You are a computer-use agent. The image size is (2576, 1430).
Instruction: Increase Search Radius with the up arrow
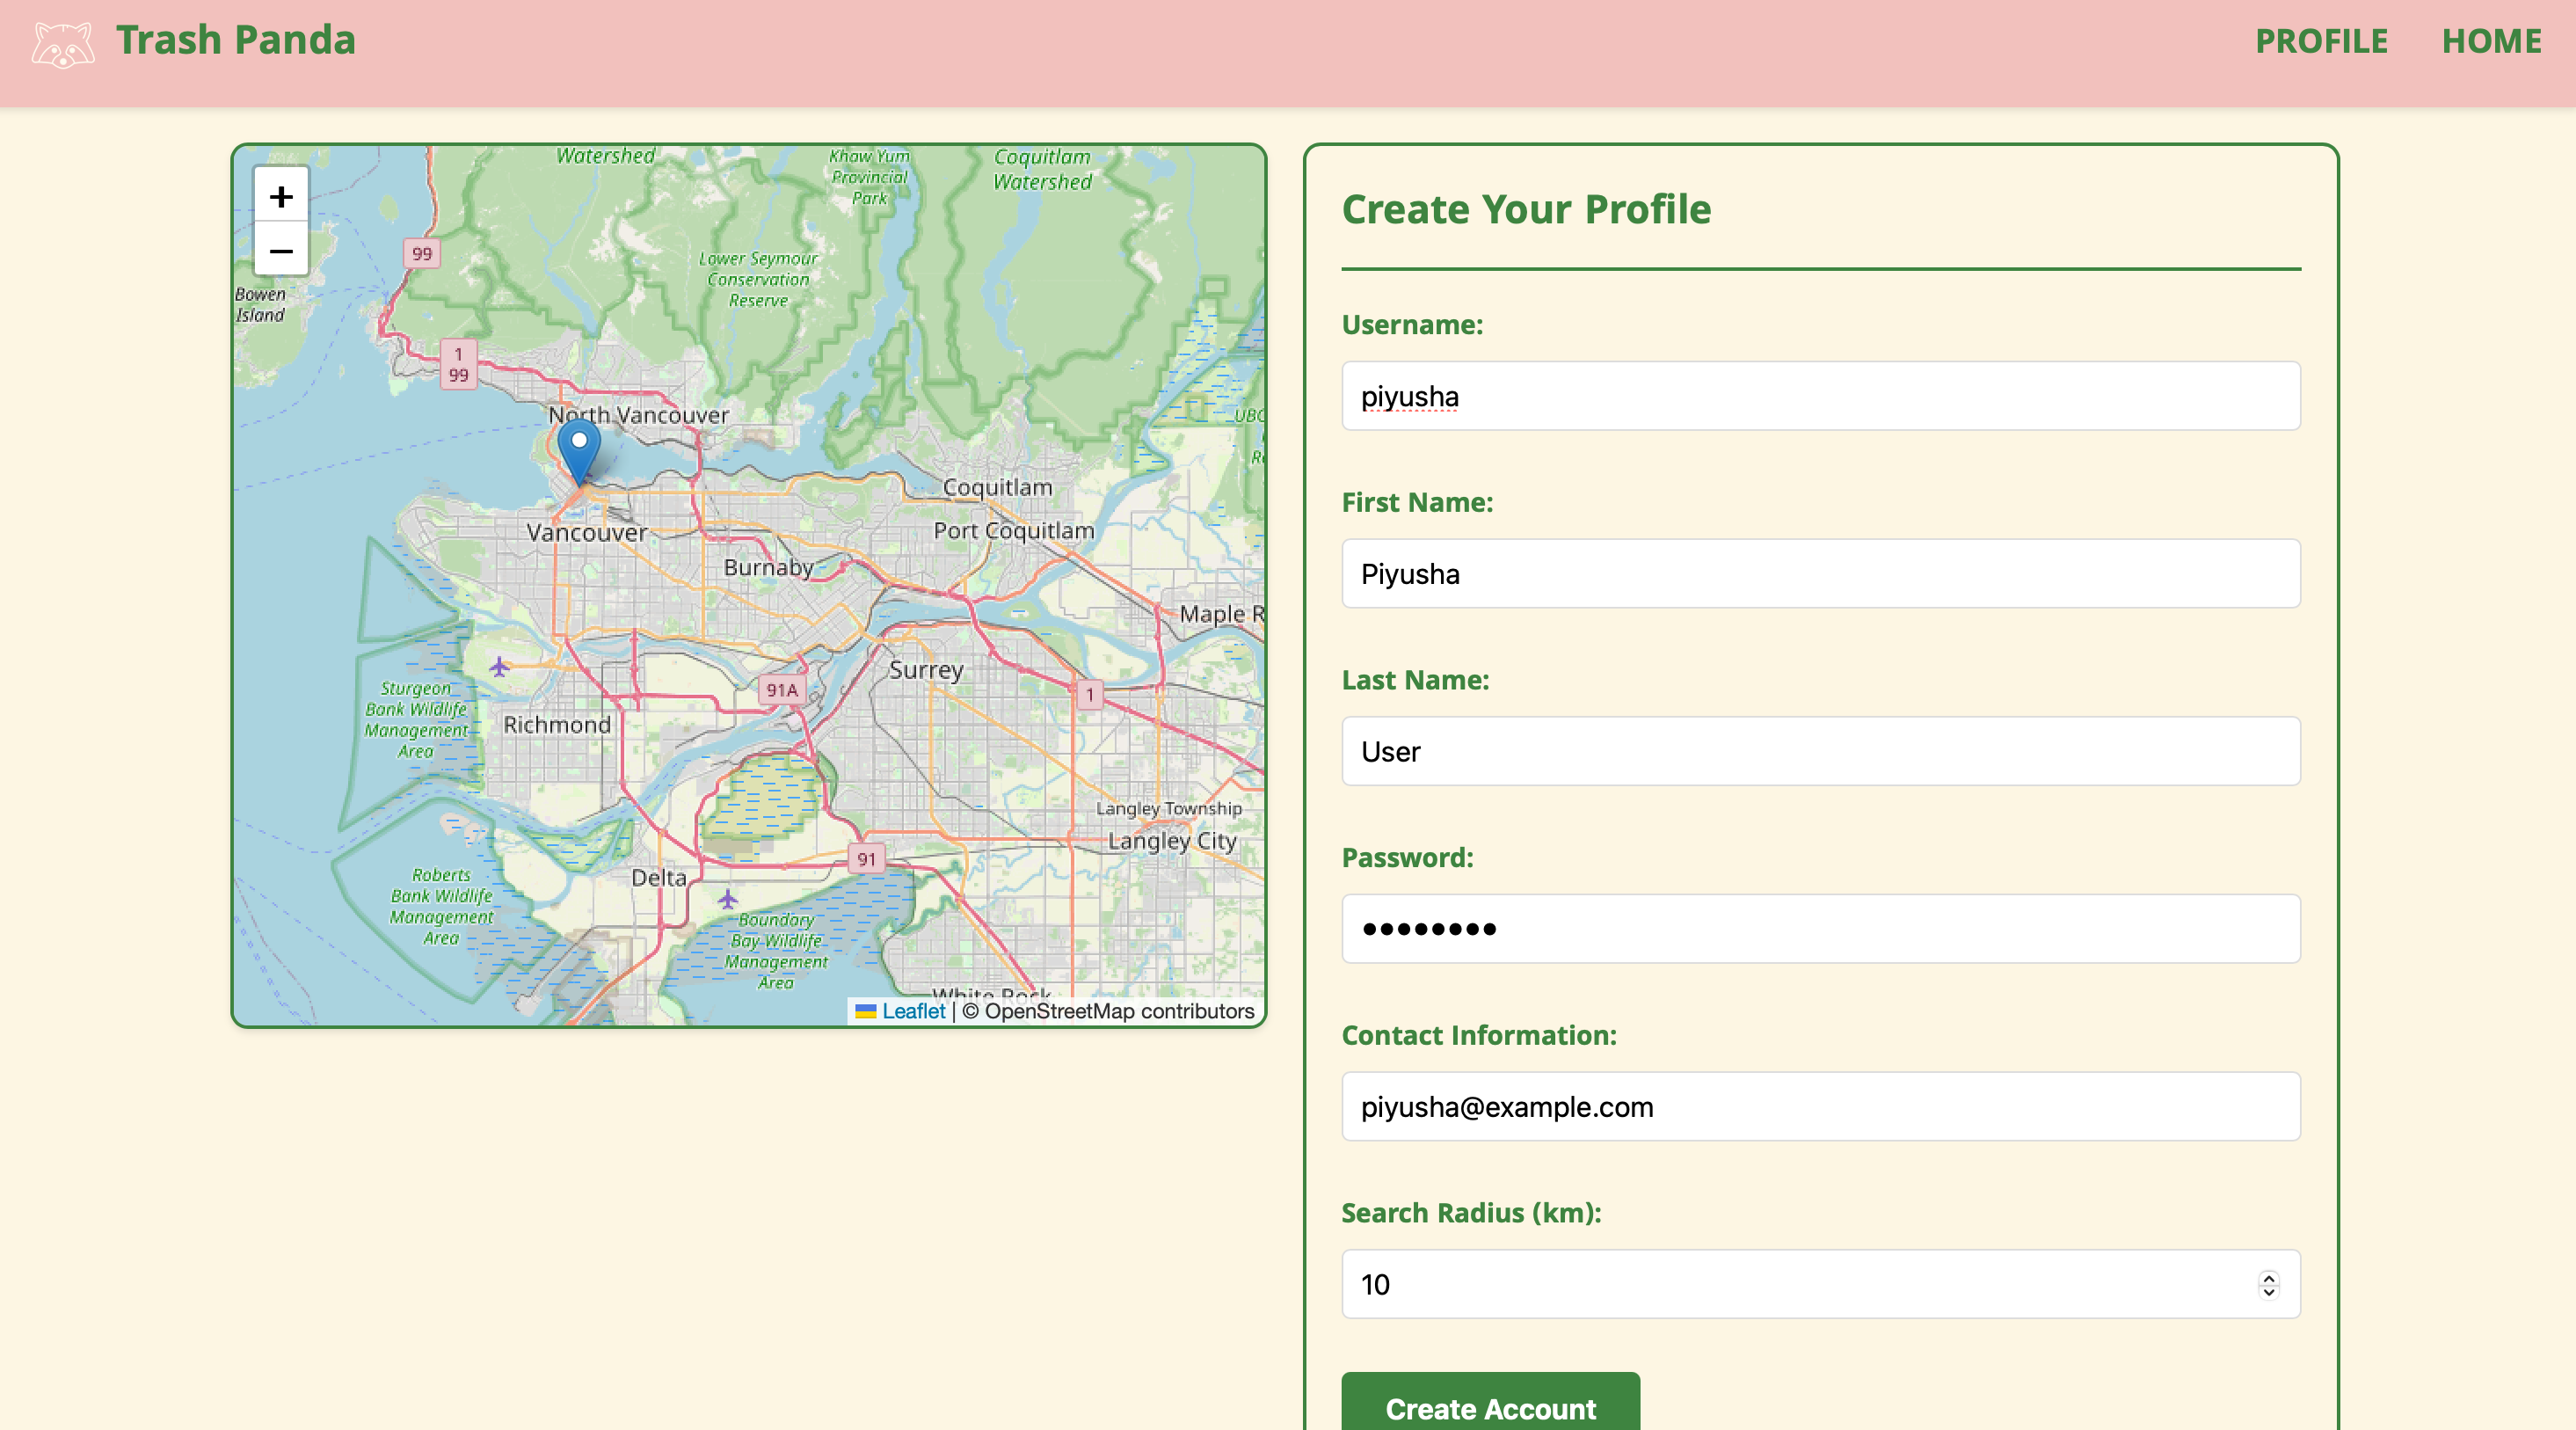pos(2268,1277)
